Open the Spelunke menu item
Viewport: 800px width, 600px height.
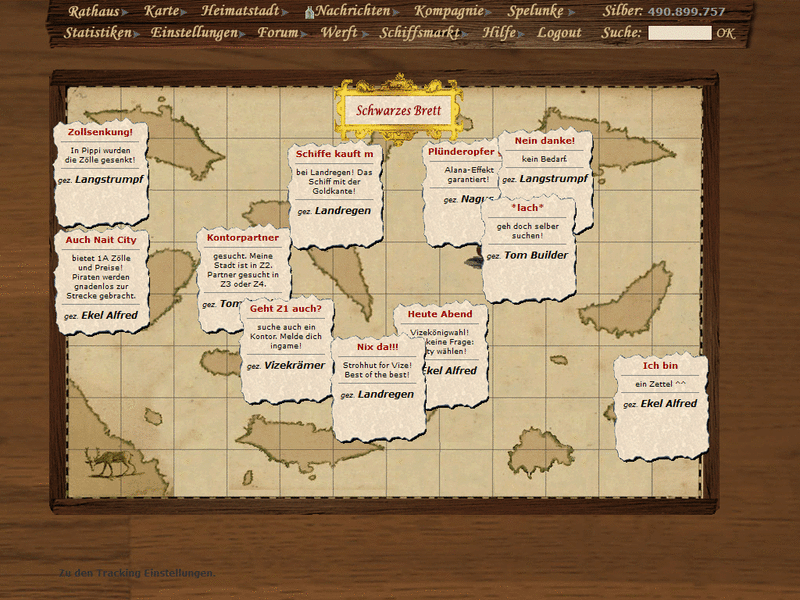pos(535,11)
